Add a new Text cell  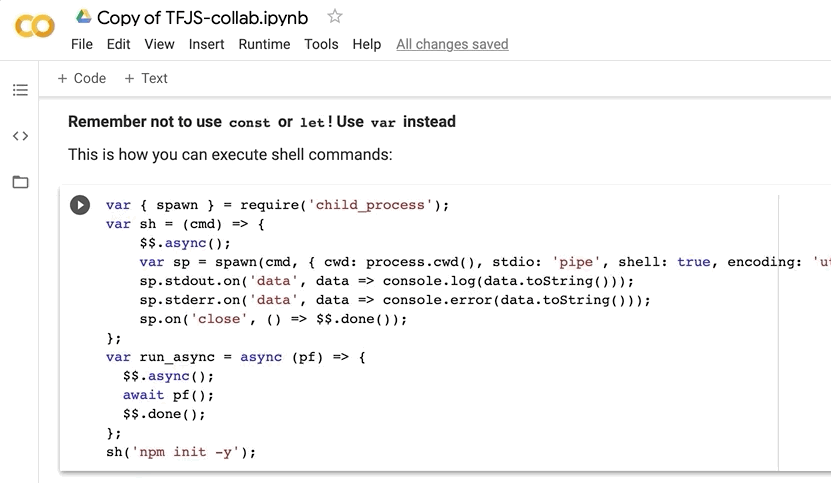click(146, 78)
